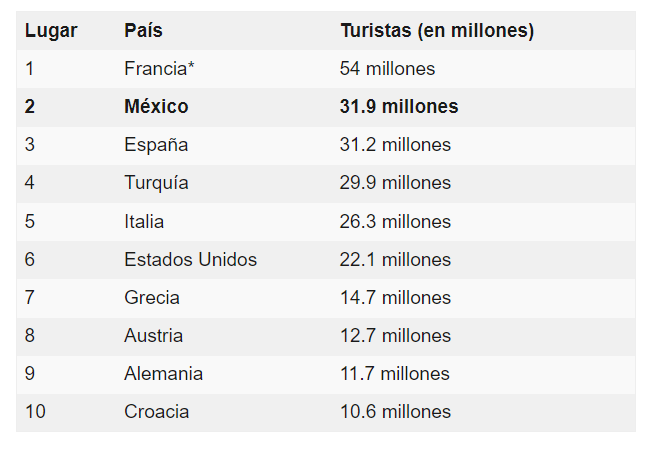The height and width of the screenshot is (459, 647).
Task: Click the "31.2 millones" tourist figure
Action: [x=395, y=145]
